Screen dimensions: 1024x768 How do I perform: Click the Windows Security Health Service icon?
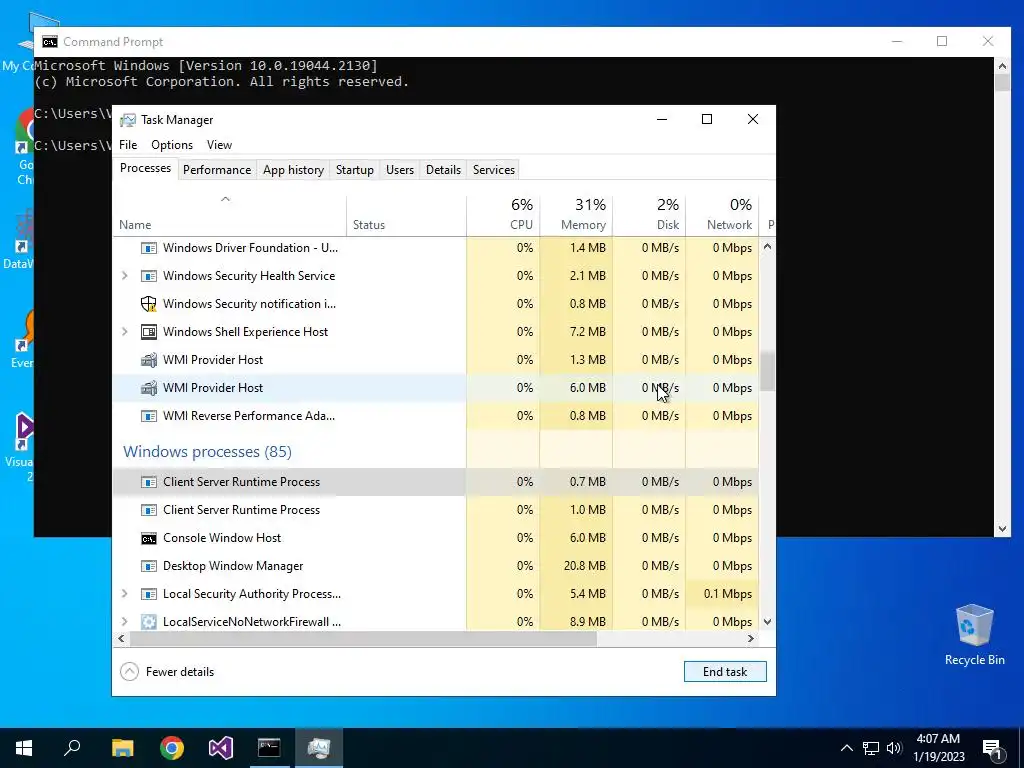[149, 276]
